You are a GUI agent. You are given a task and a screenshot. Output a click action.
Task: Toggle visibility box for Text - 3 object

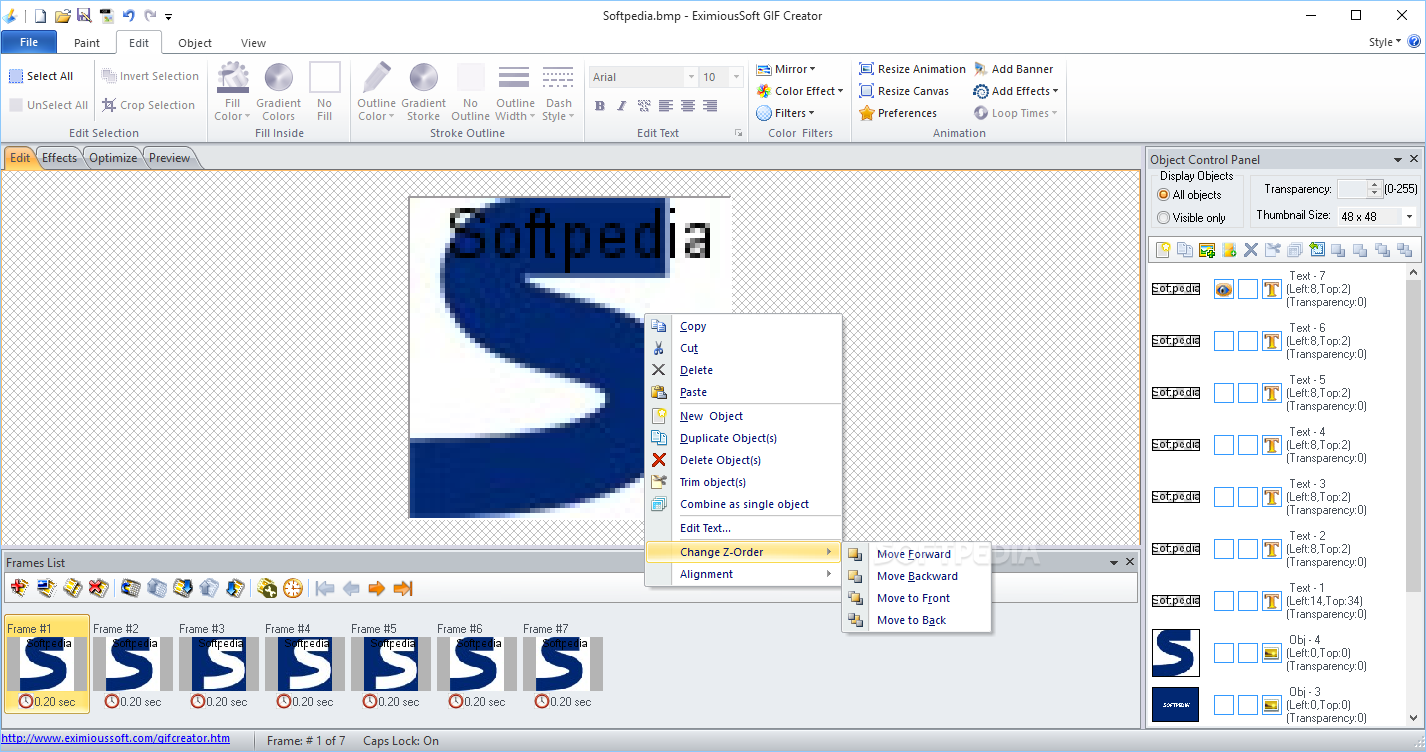click(1224, 497)
